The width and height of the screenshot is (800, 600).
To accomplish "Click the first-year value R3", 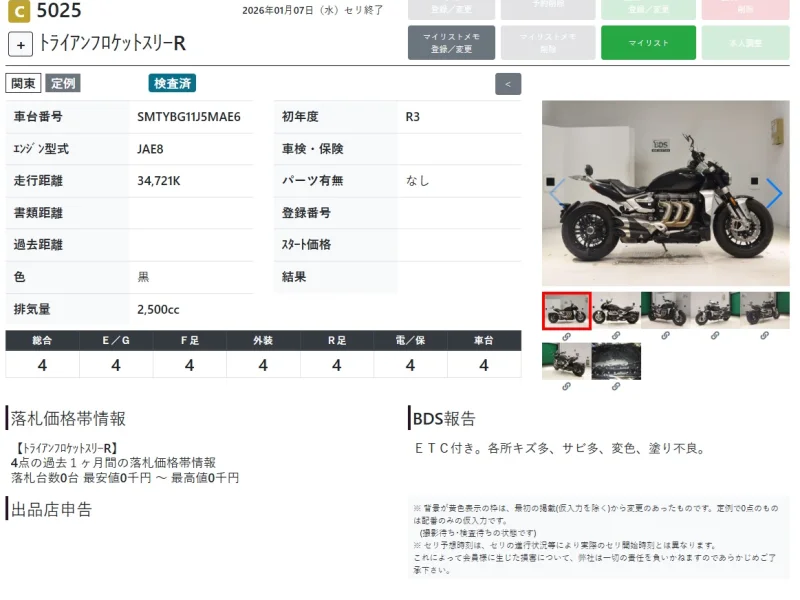I will pos(412,117).
